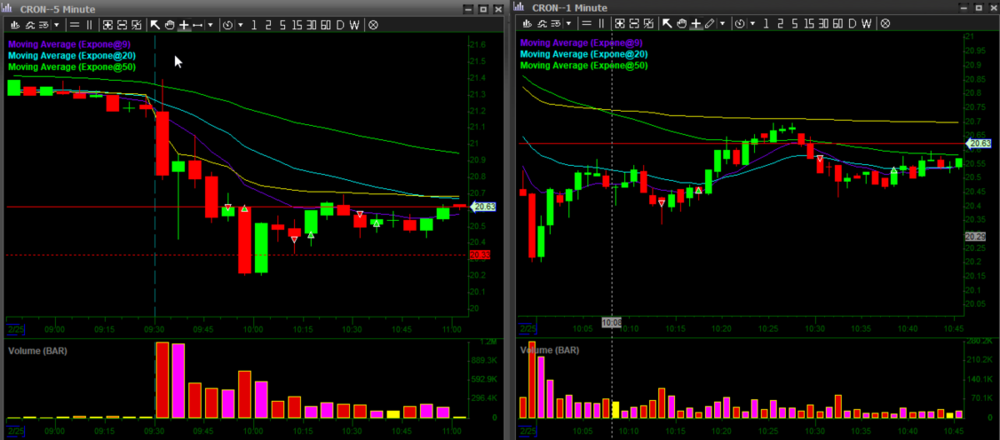The image size is (1000, 440).
Task: Click the clock interval icon in 5 Minute chart
Action: coord(228,23)
